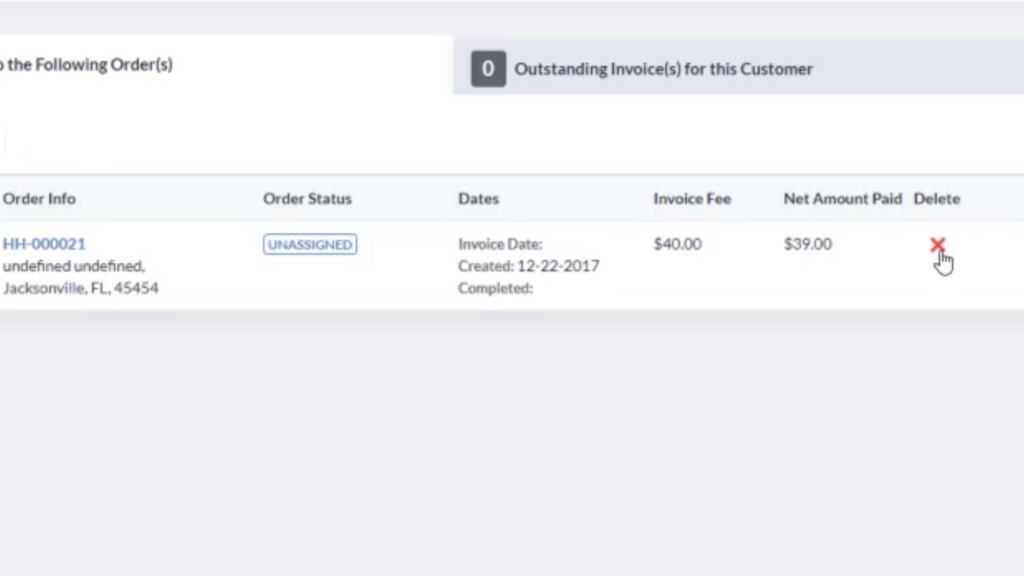This screenshot has height=576, width=1024.
Task: Open order link HH-000021
Action: pos(44,244)
